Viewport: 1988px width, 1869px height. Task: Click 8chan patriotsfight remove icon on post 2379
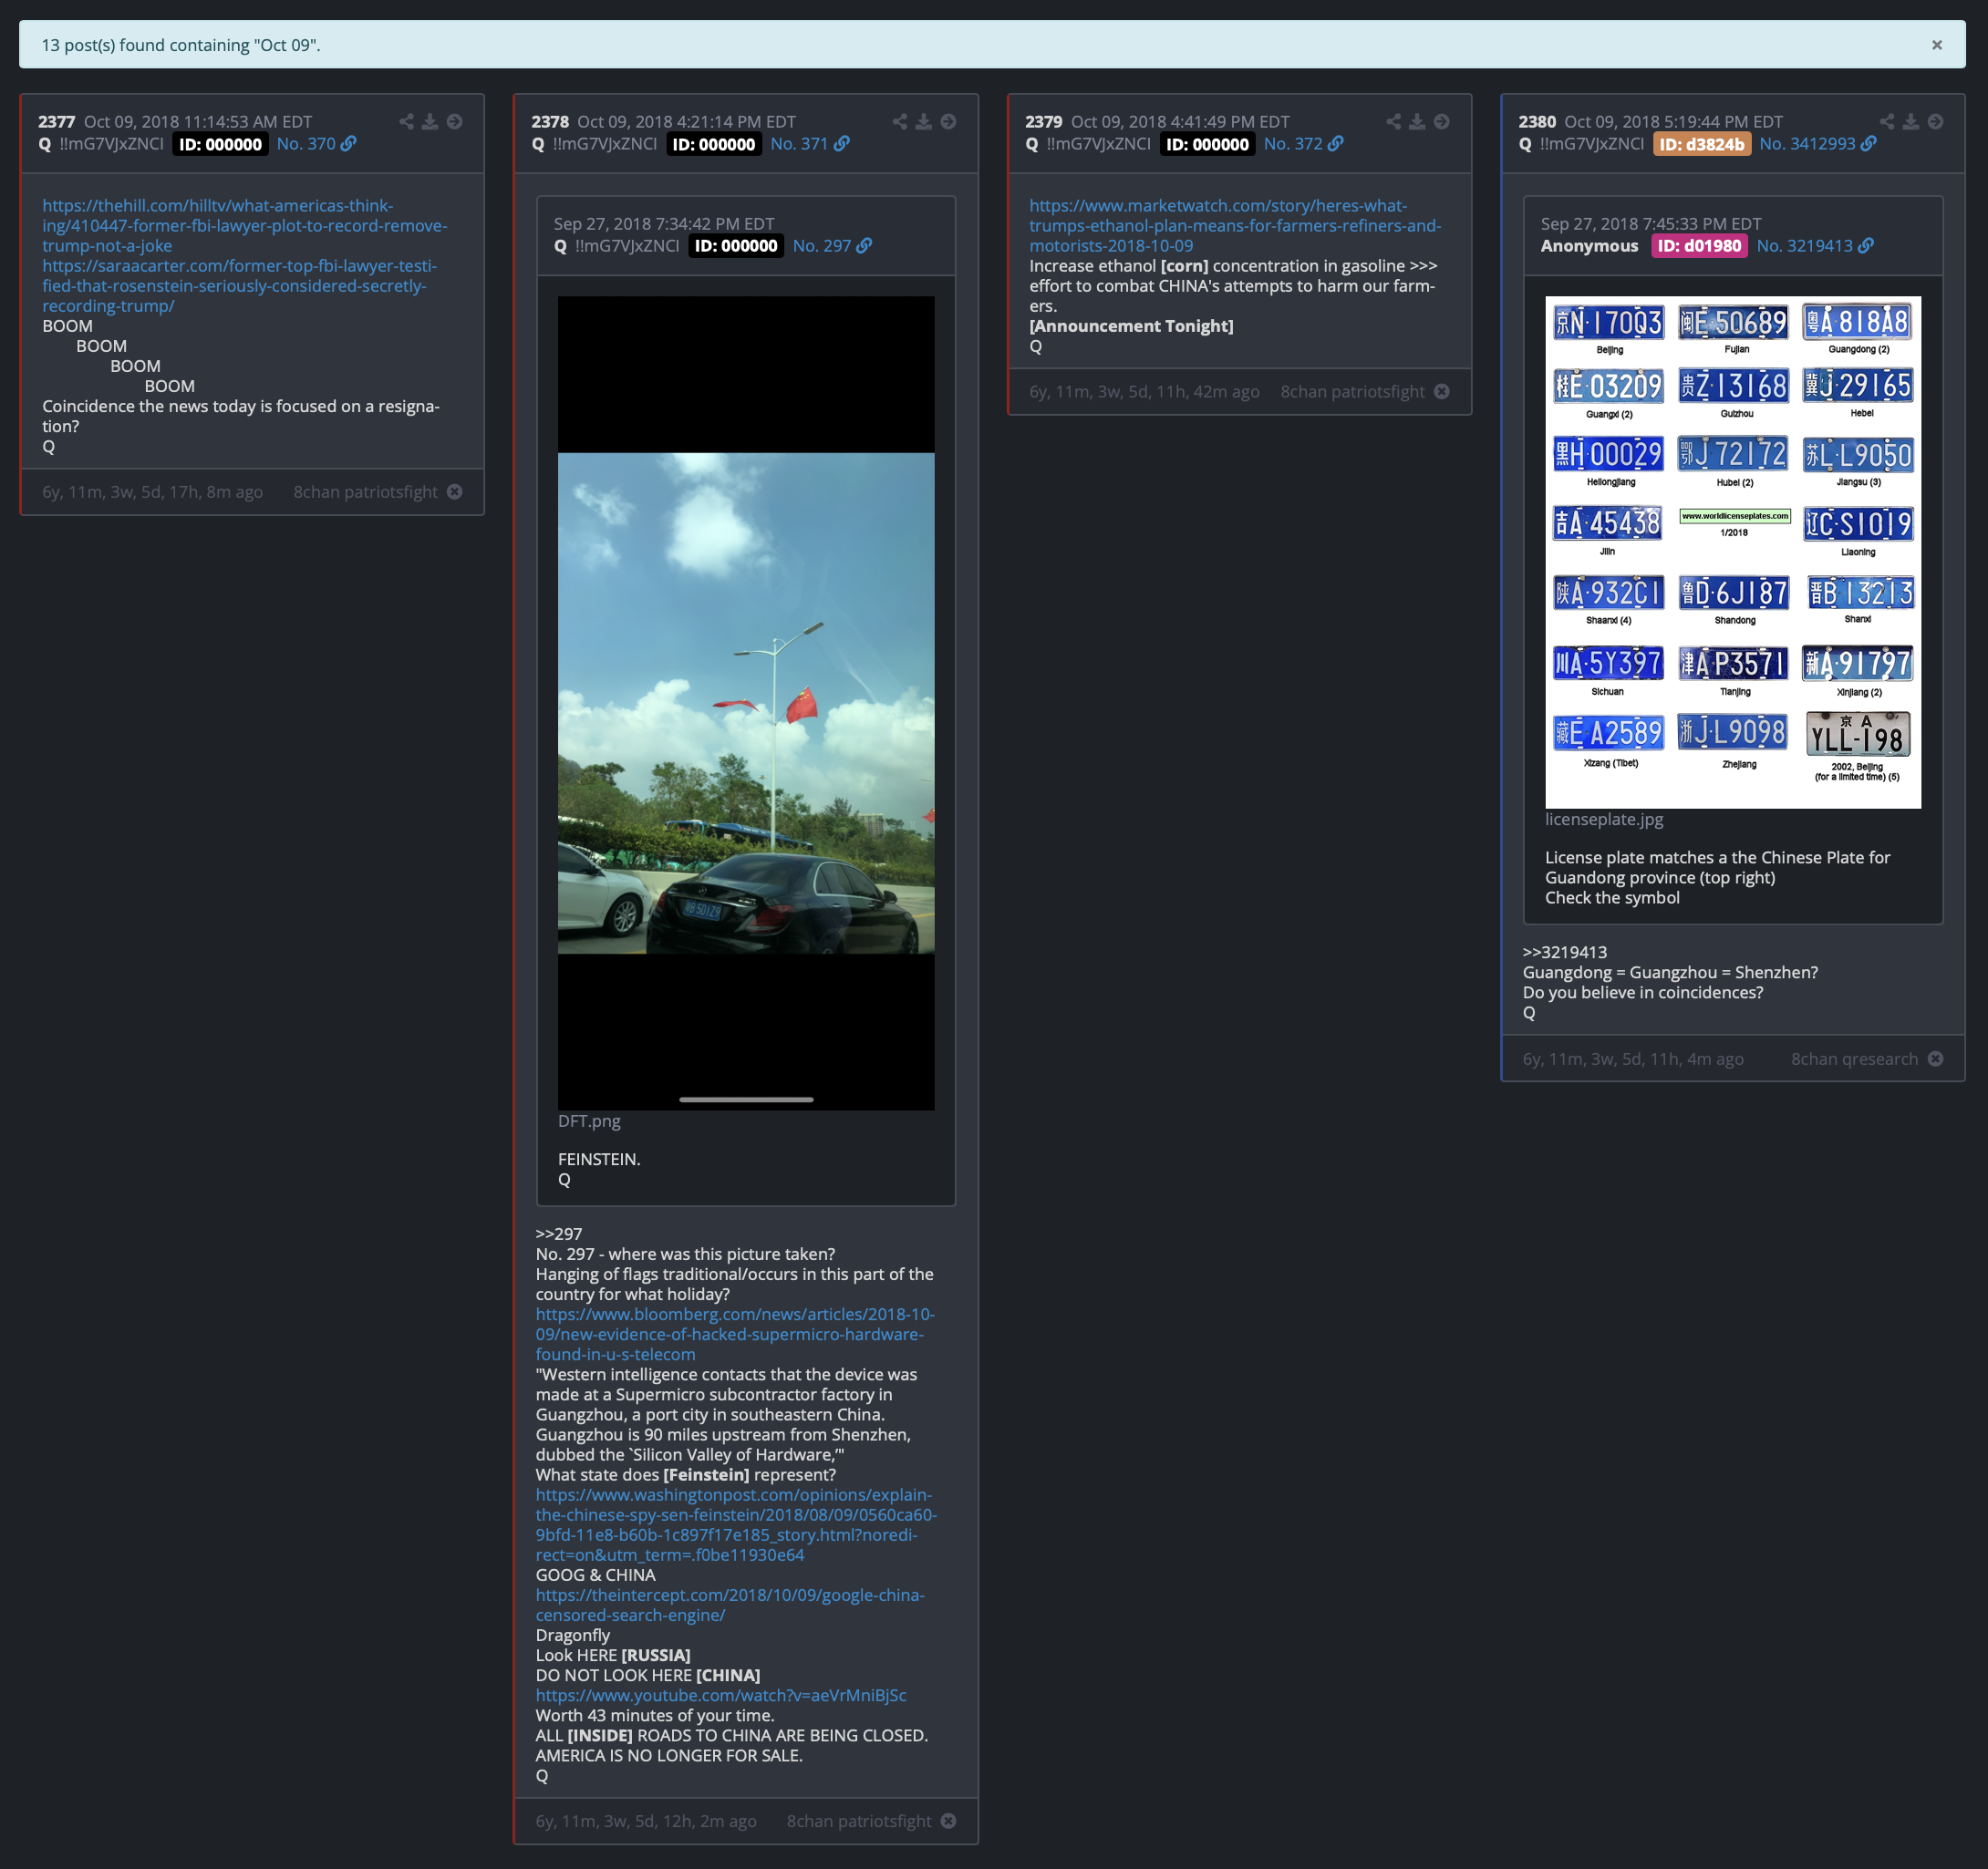pos(1441,392)
